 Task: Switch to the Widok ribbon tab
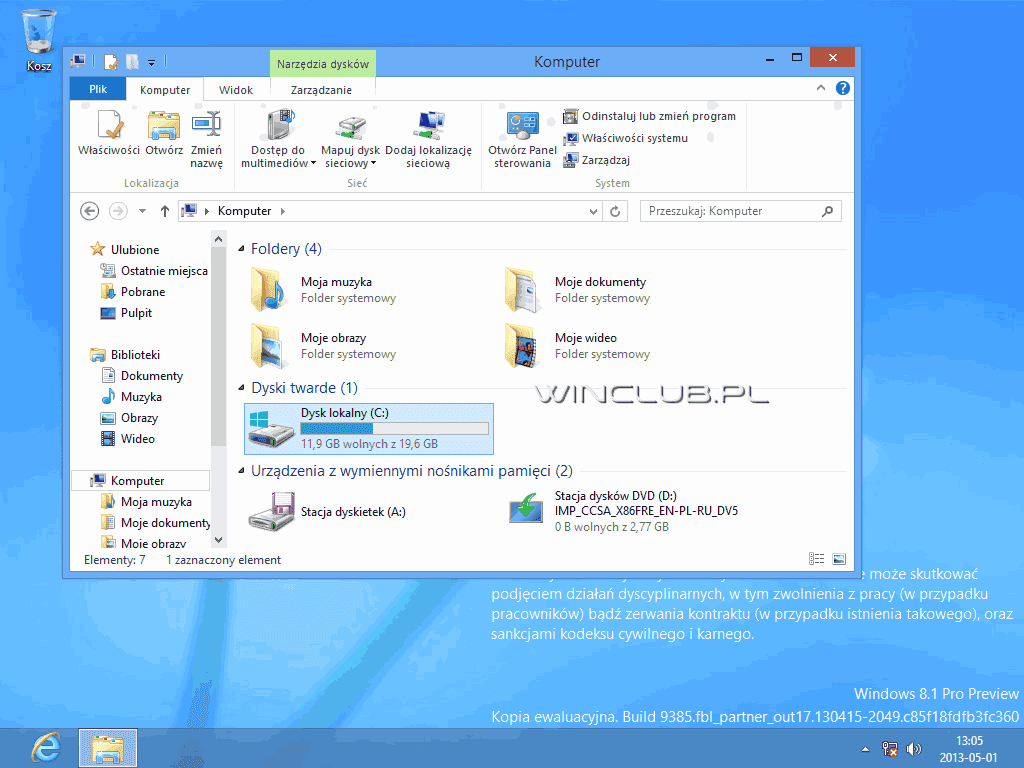236,89
